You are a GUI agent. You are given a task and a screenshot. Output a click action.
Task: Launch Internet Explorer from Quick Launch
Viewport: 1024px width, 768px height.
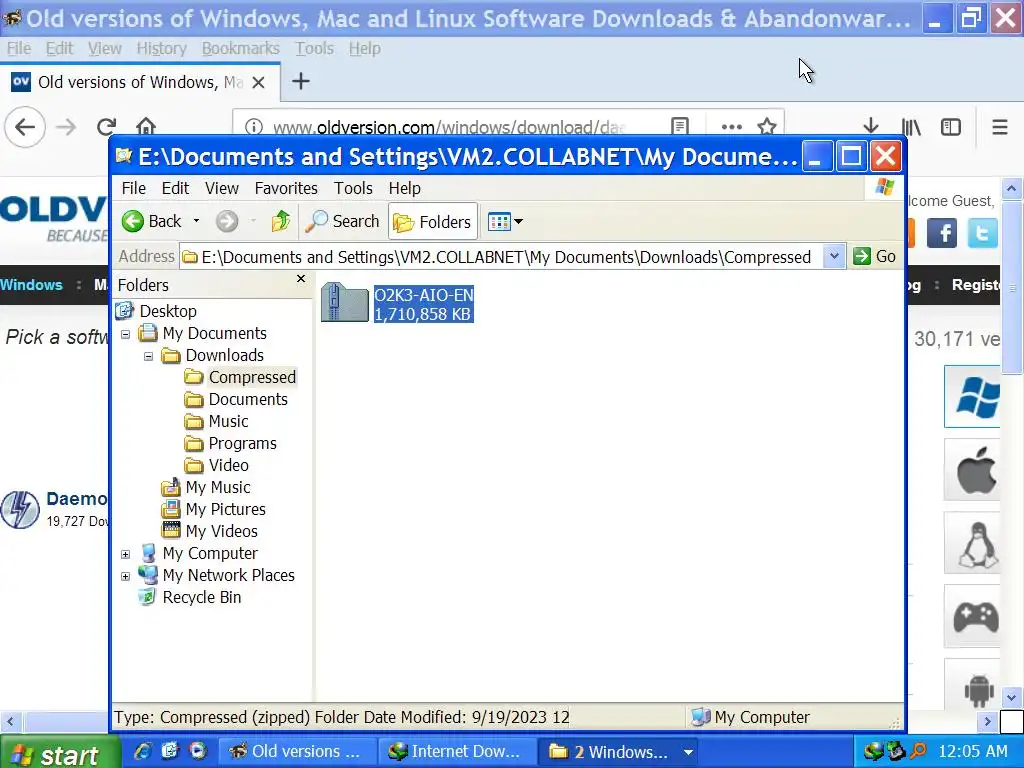(142, 752)
